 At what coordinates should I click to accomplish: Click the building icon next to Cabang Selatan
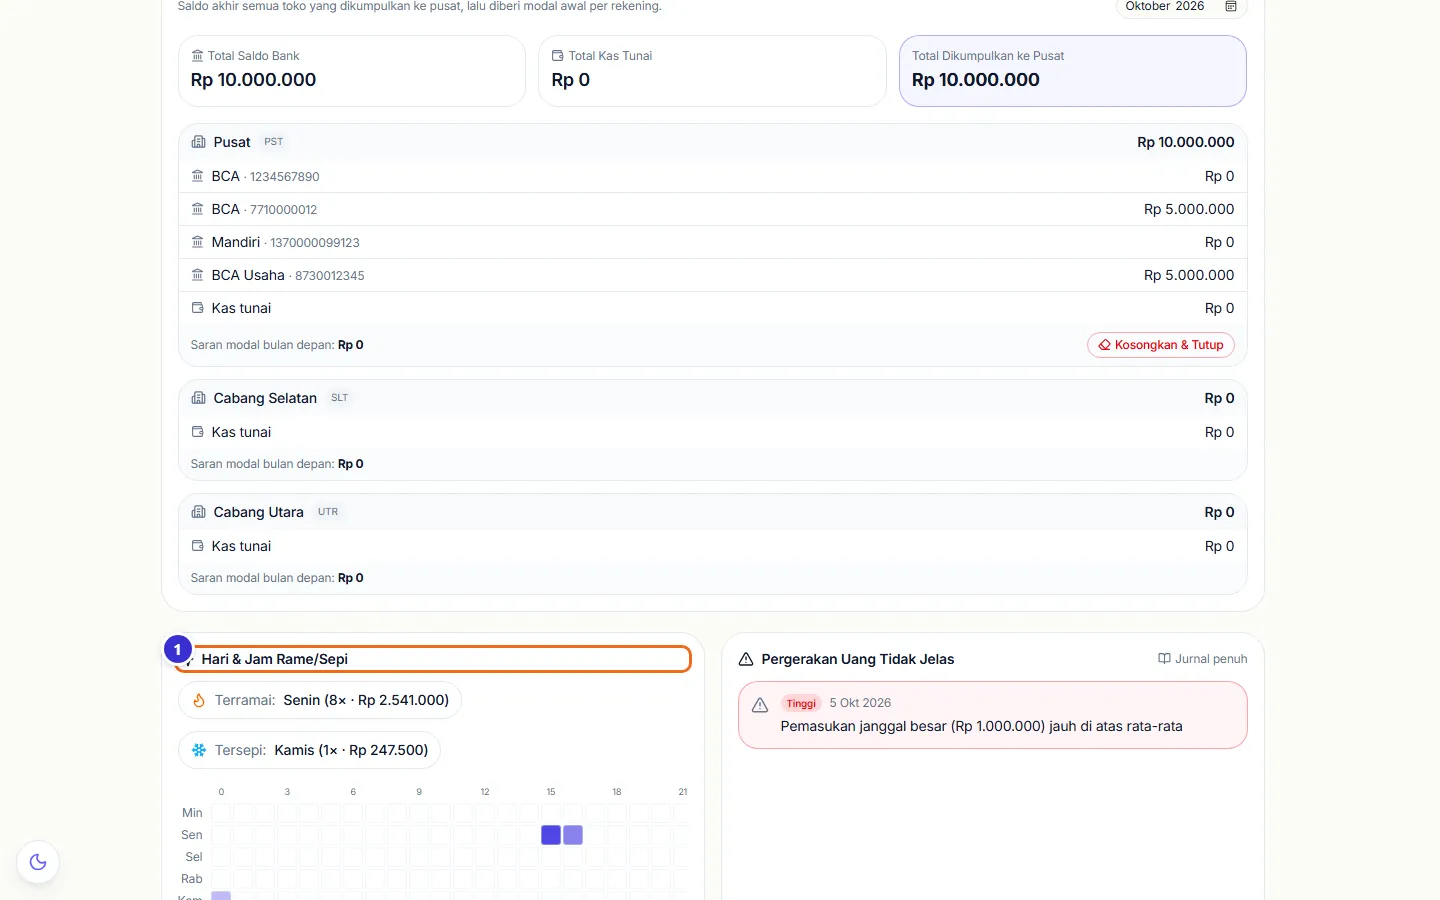tap(198, 398)
